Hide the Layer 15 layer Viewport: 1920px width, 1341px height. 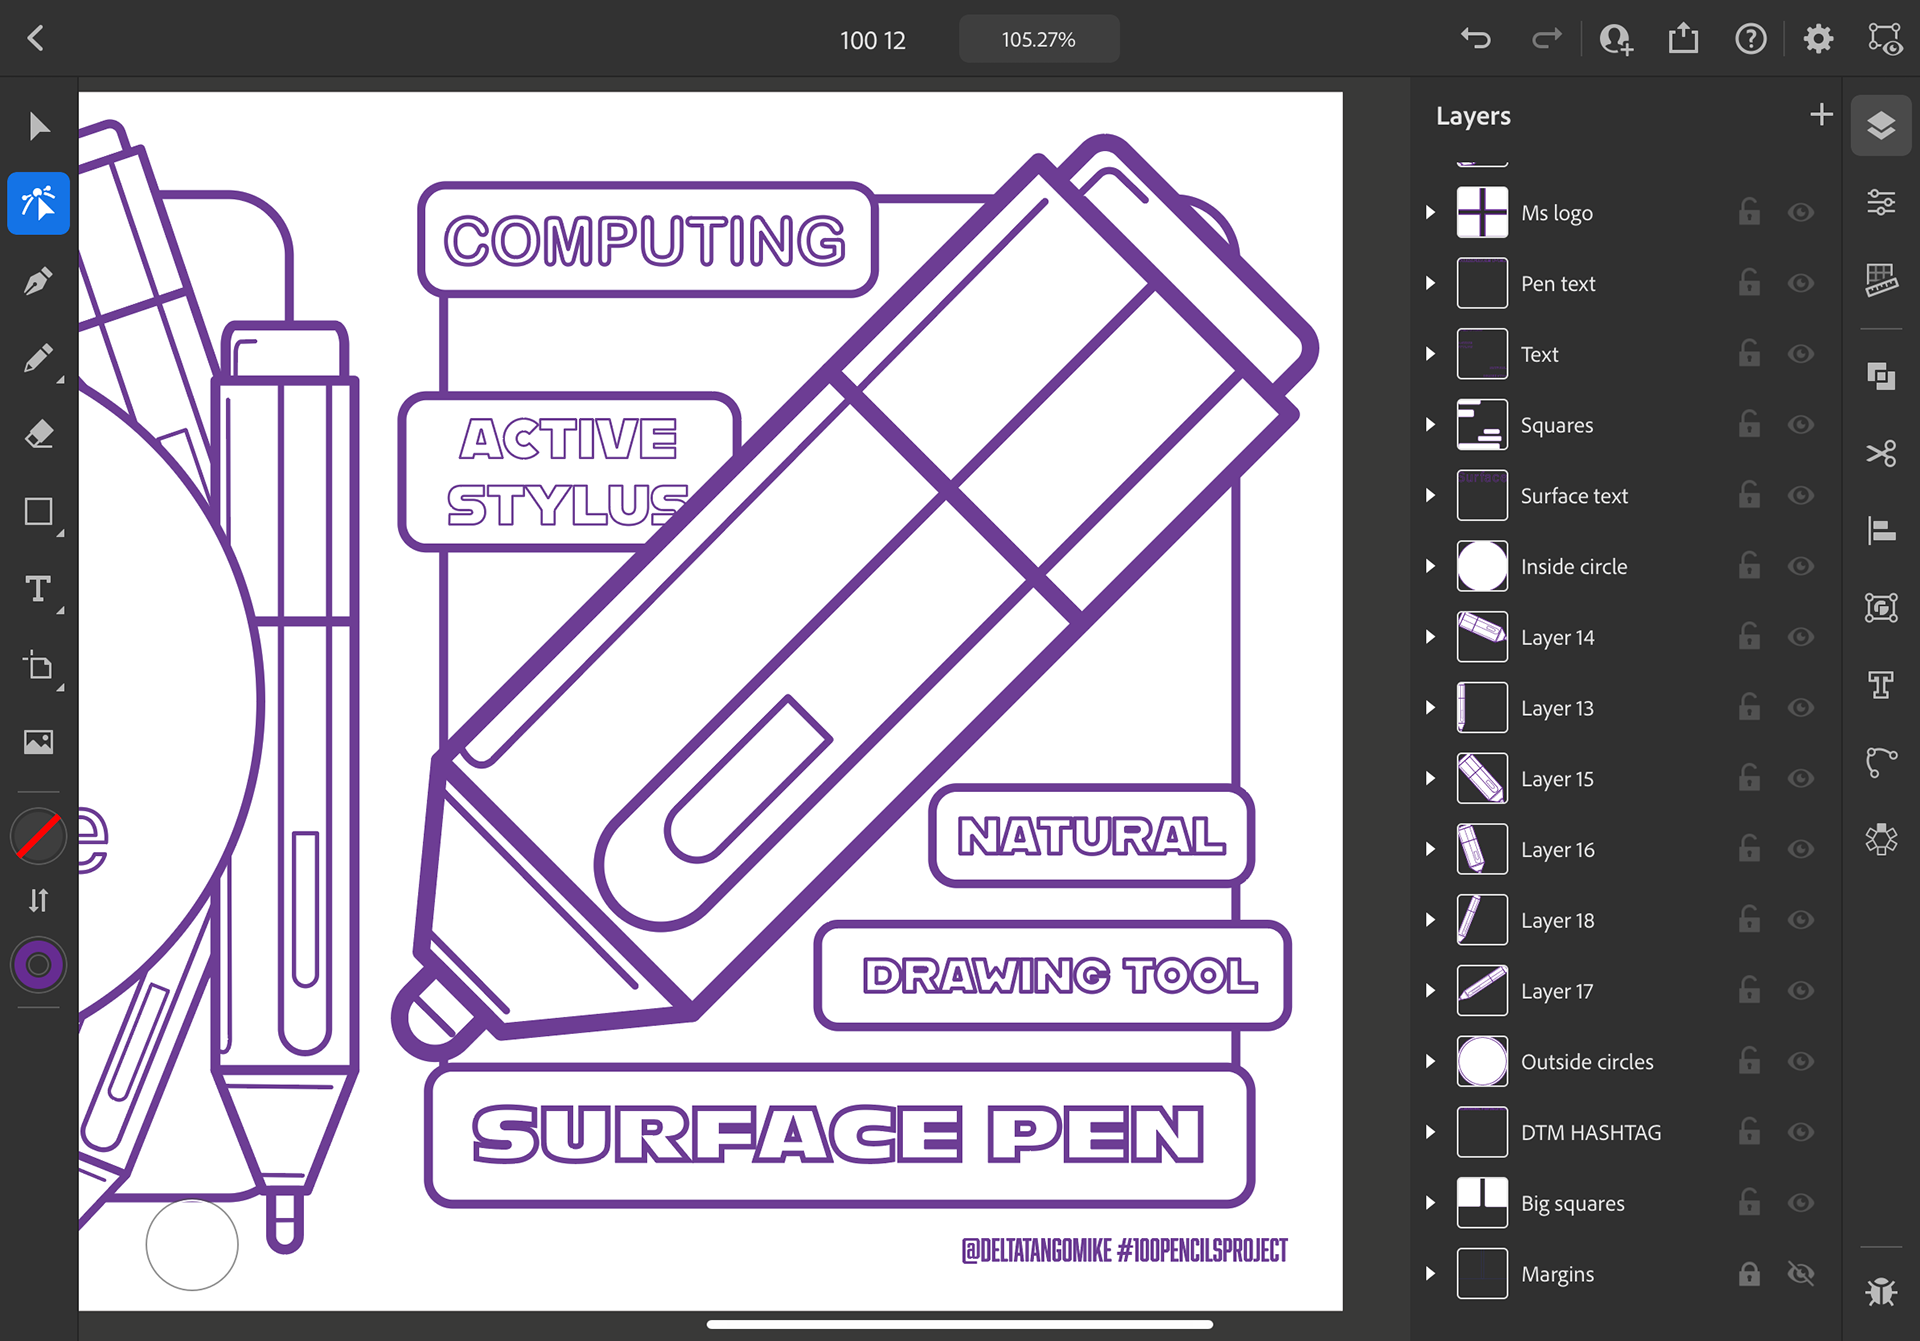[x=1801, y=778]
